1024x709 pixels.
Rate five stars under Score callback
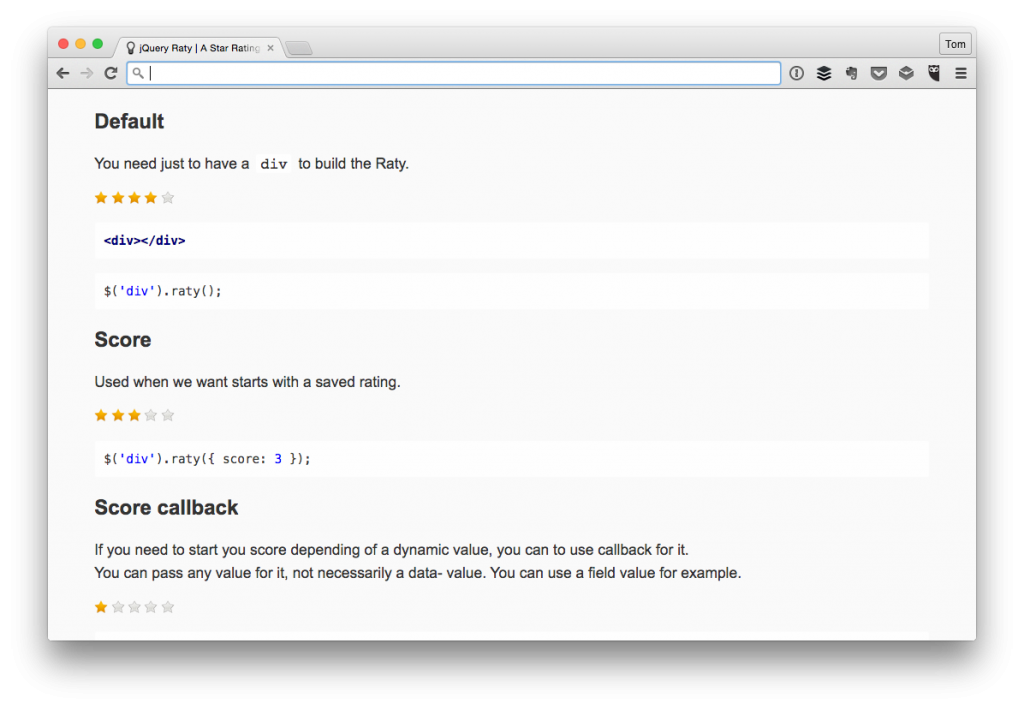point(168,607)
